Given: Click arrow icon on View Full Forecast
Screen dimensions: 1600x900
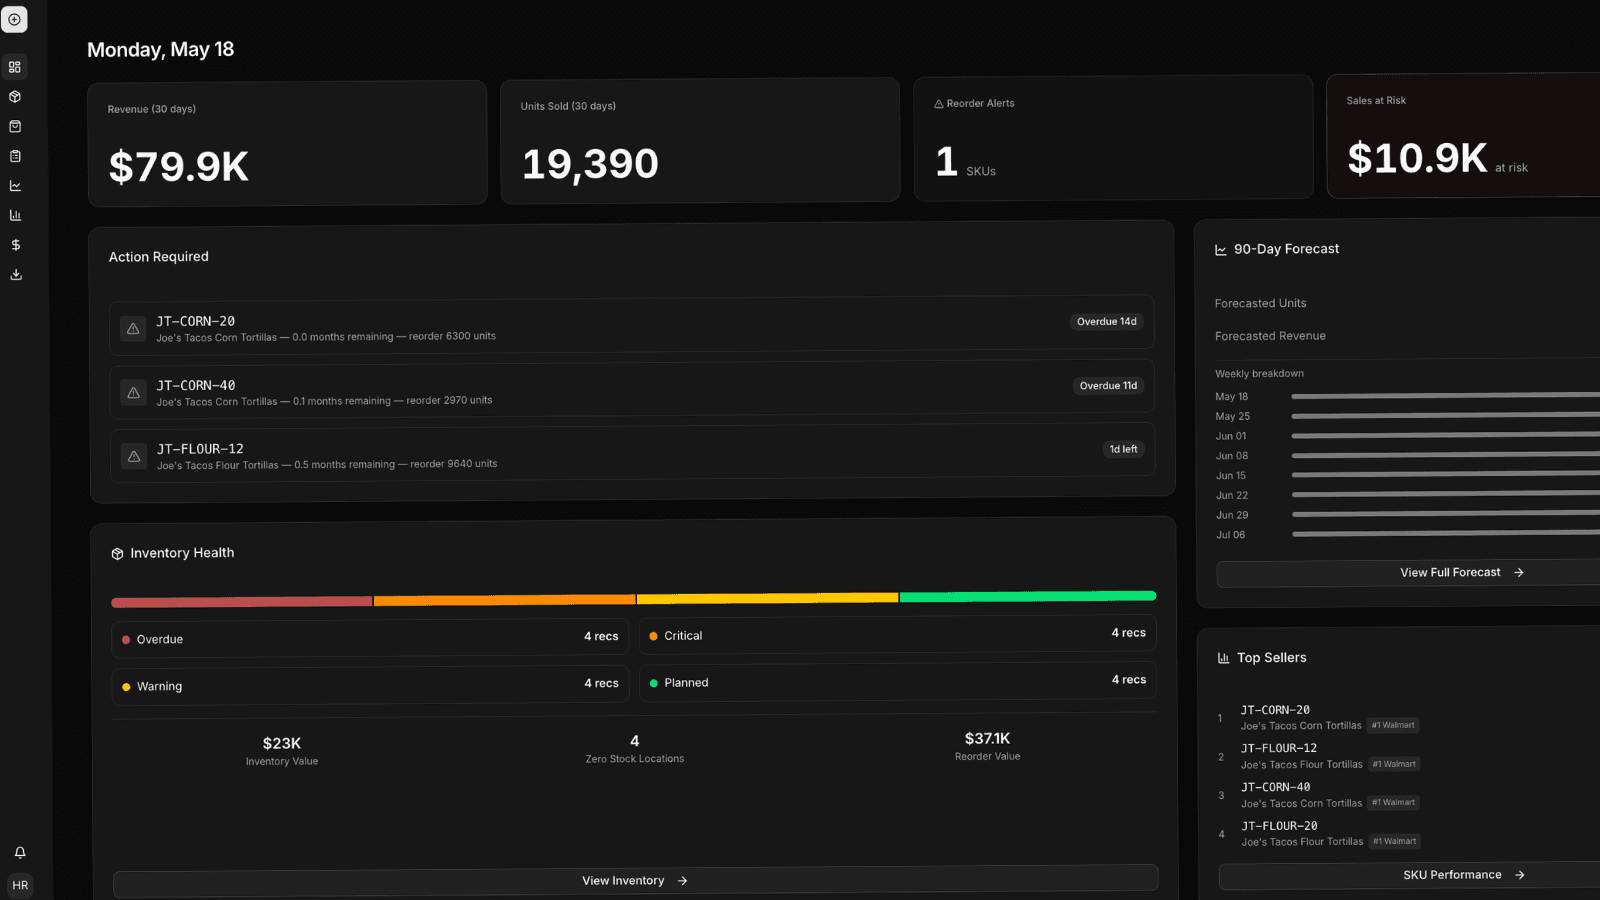Looking at the screenshot, I should point(1519,573).
